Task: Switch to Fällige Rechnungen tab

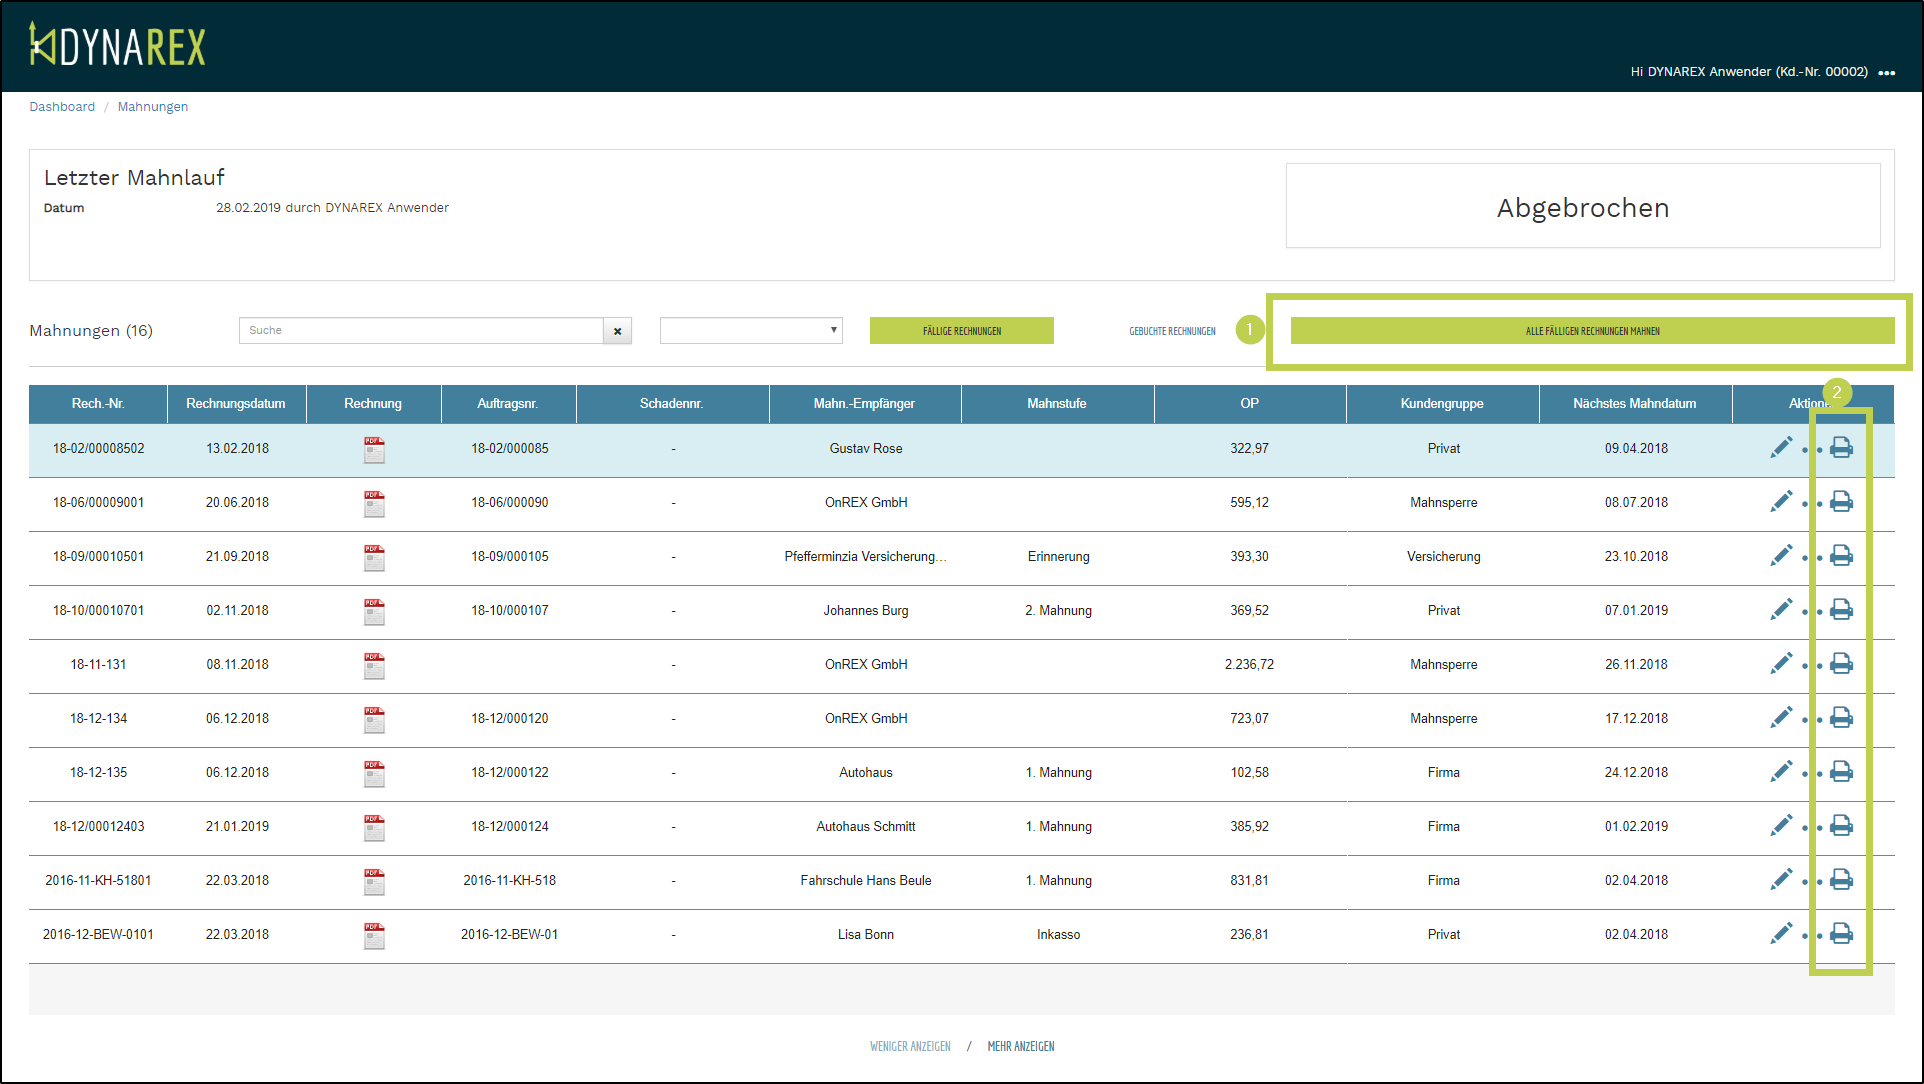Action: 961,331
